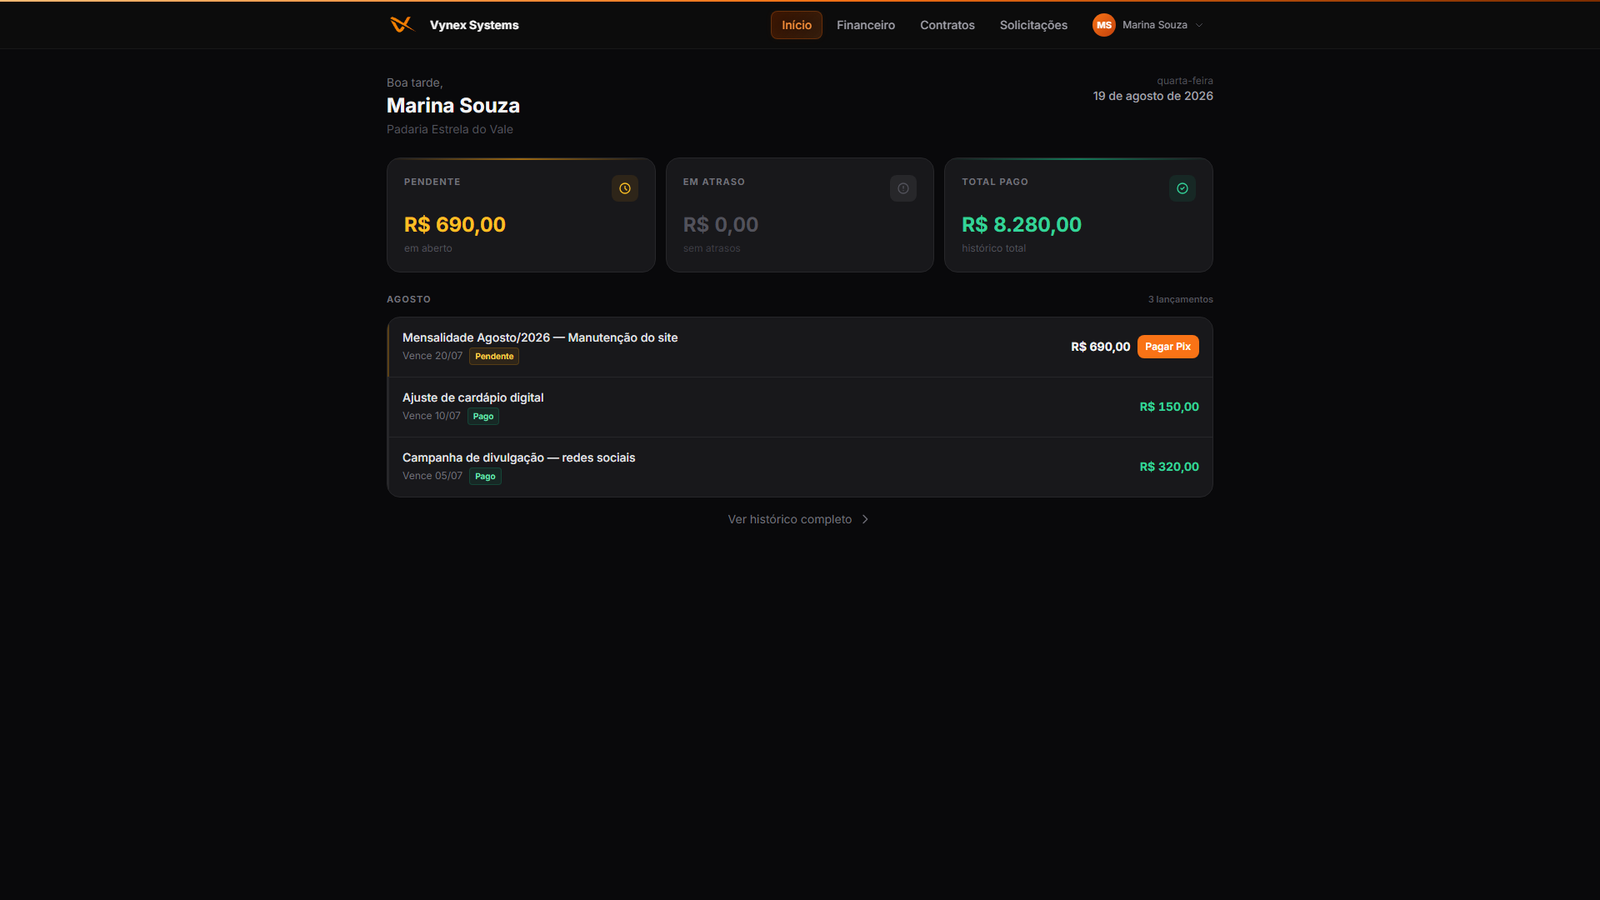The image size is (1600, 900).
Task: Expand the Marina Souza account dropdown arrow
Action: tap(1199, 25)
